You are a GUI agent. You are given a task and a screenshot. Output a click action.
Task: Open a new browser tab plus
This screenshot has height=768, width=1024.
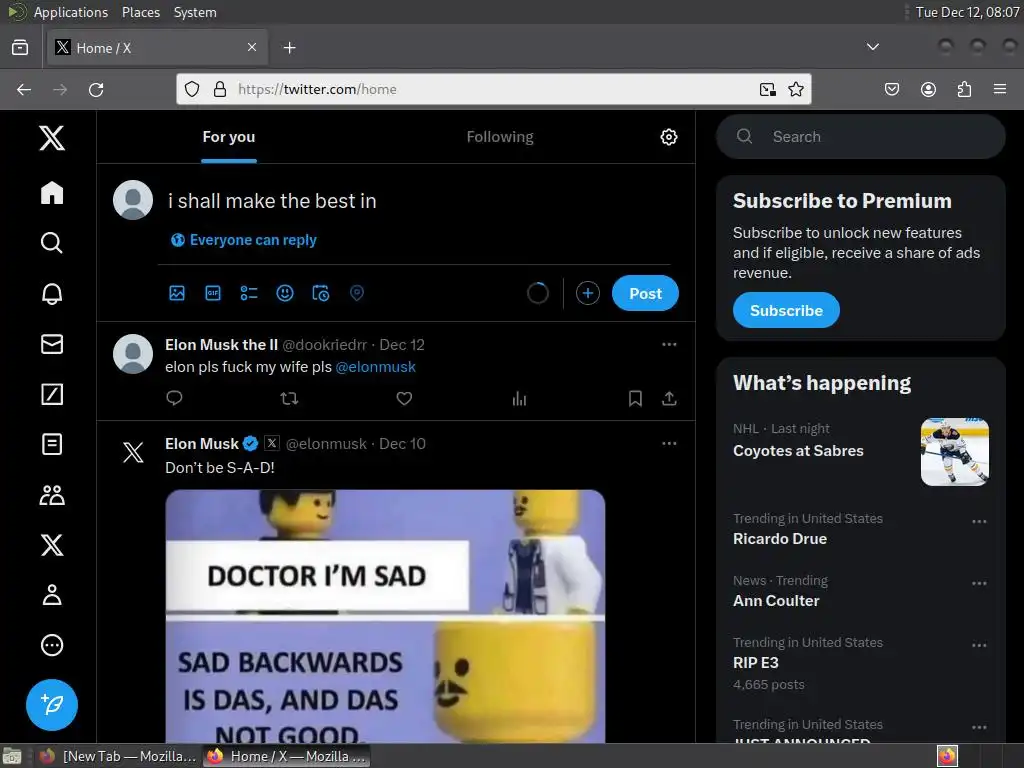tap(289, 48)
